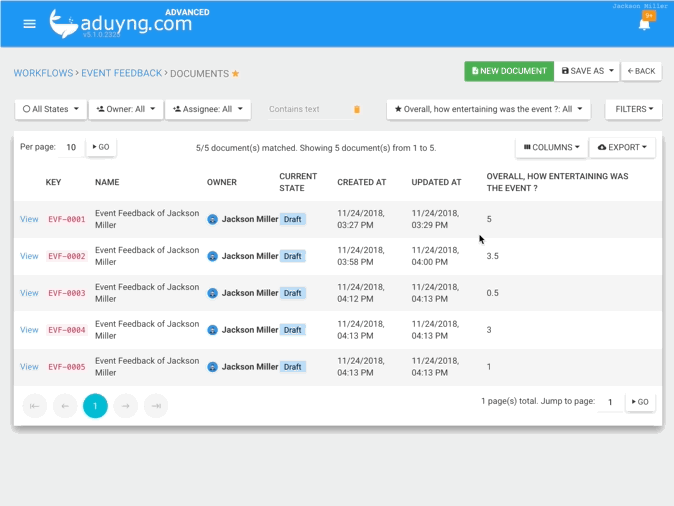674x506 pixels.
Task: Go to the last page of results
Action: click(156, 406)
